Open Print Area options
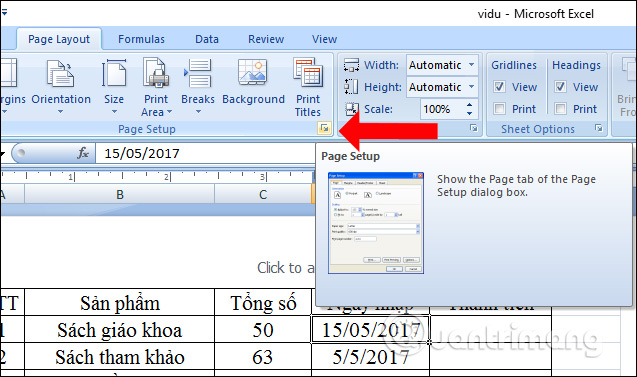 [156, 87]
